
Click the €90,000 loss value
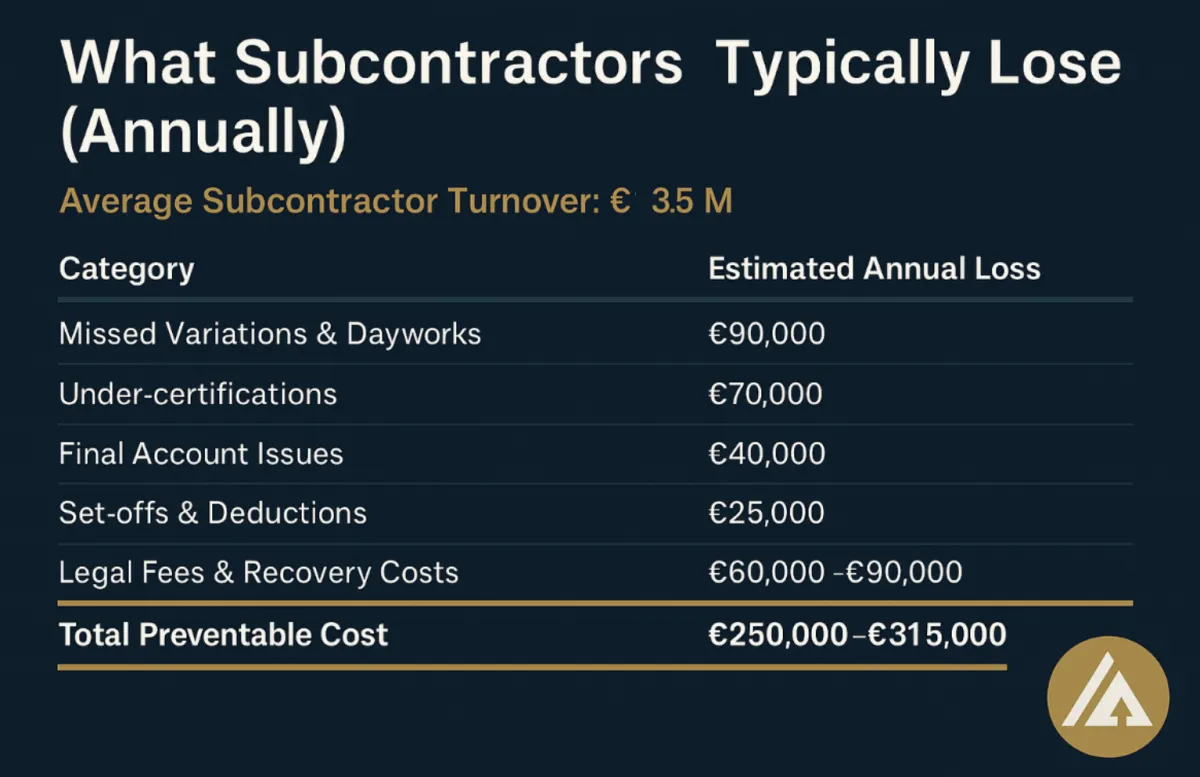tap(767, 333)
